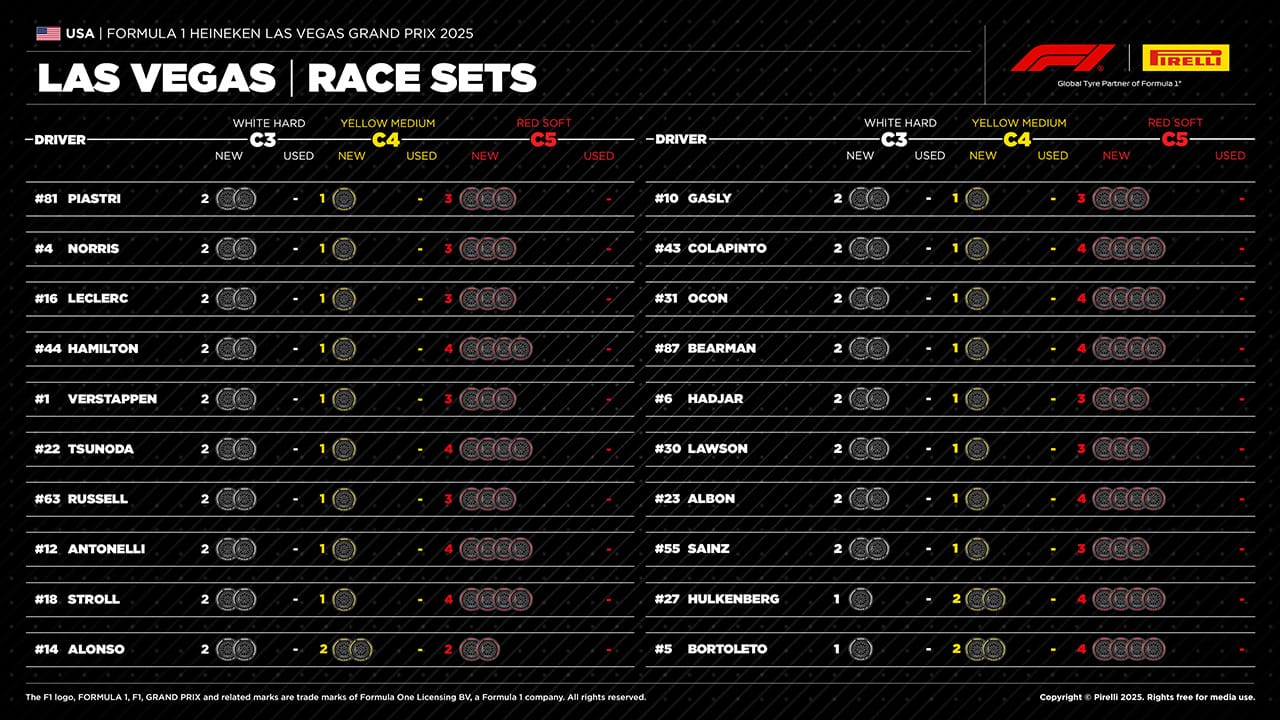Screen dimensions: 1280x720
Task: Click the right table's DRIVER header
Action: [681, 140]
